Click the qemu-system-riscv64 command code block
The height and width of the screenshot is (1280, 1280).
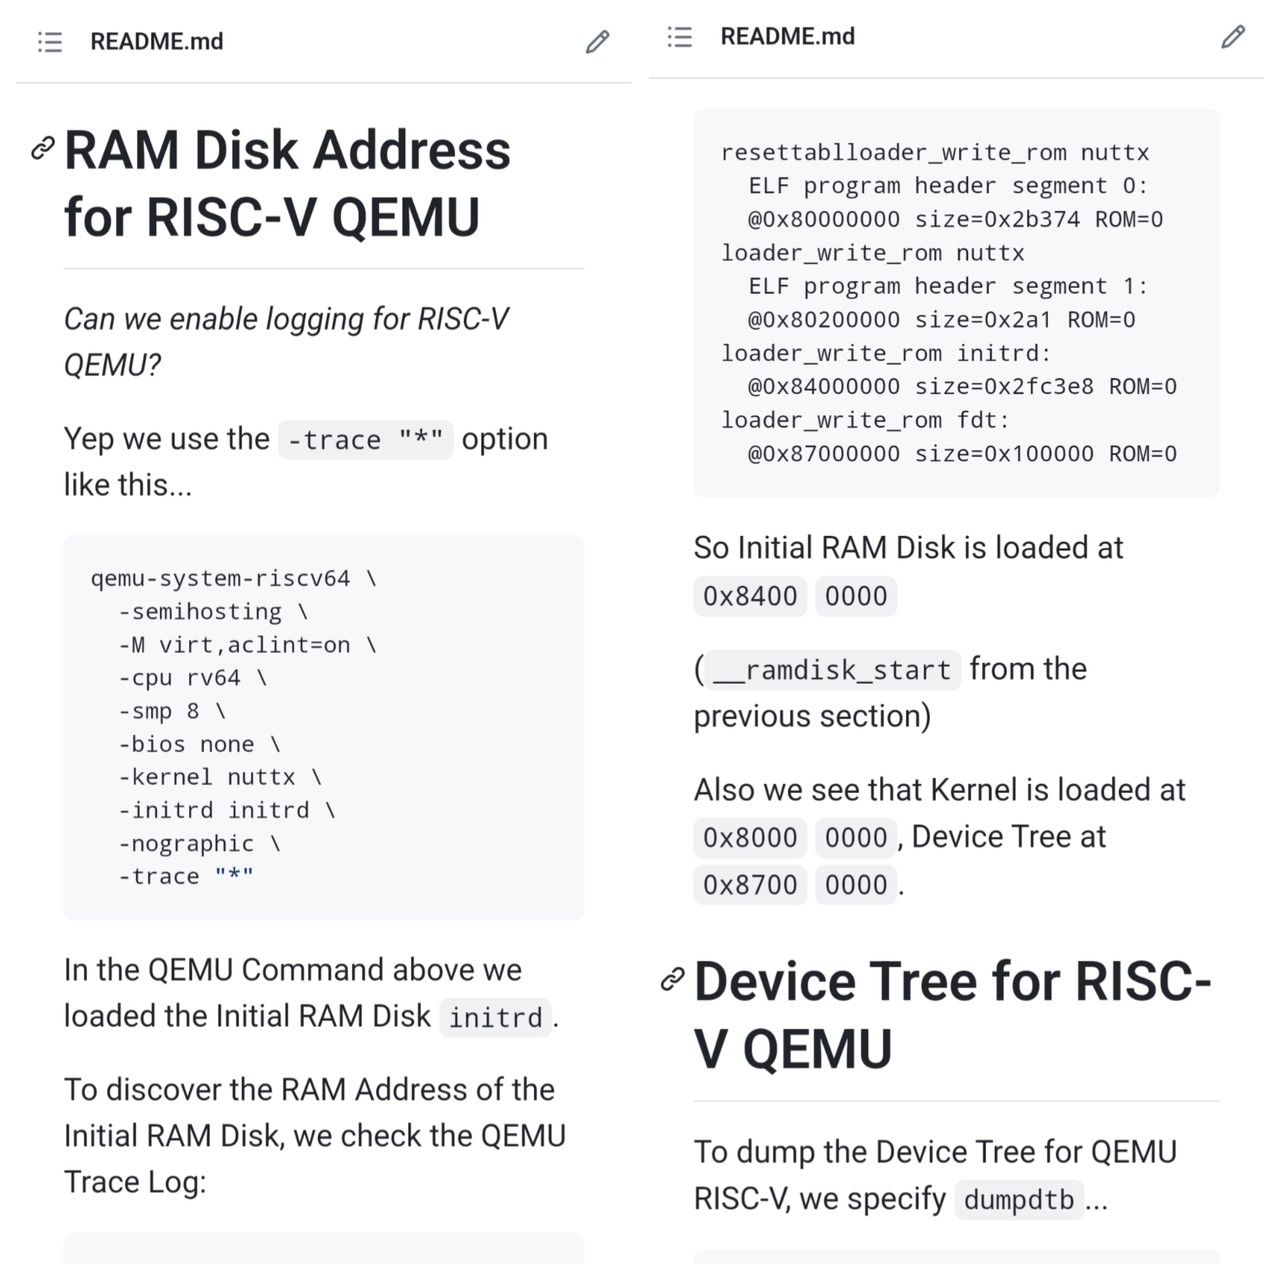pyautogui.click(x=323, y=727)
